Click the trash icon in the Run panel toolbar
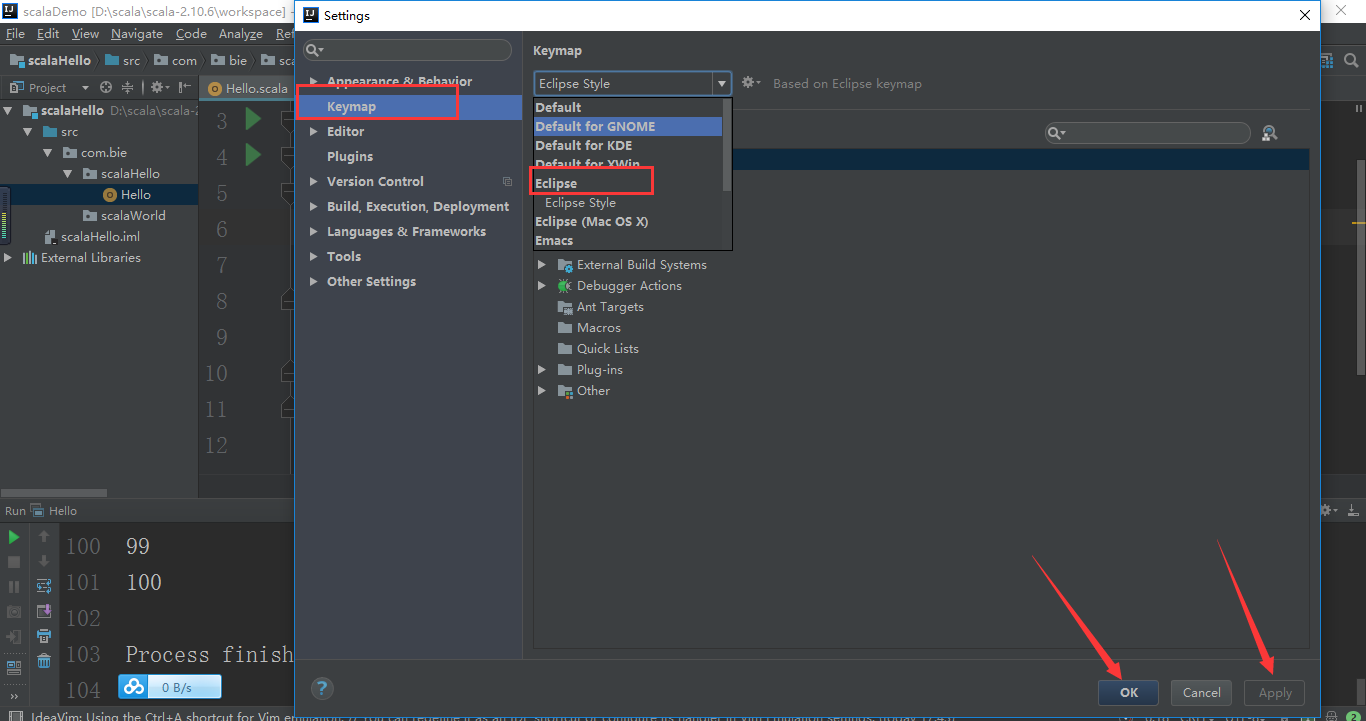The image size is (1366, 721). (x=44, y=663)
